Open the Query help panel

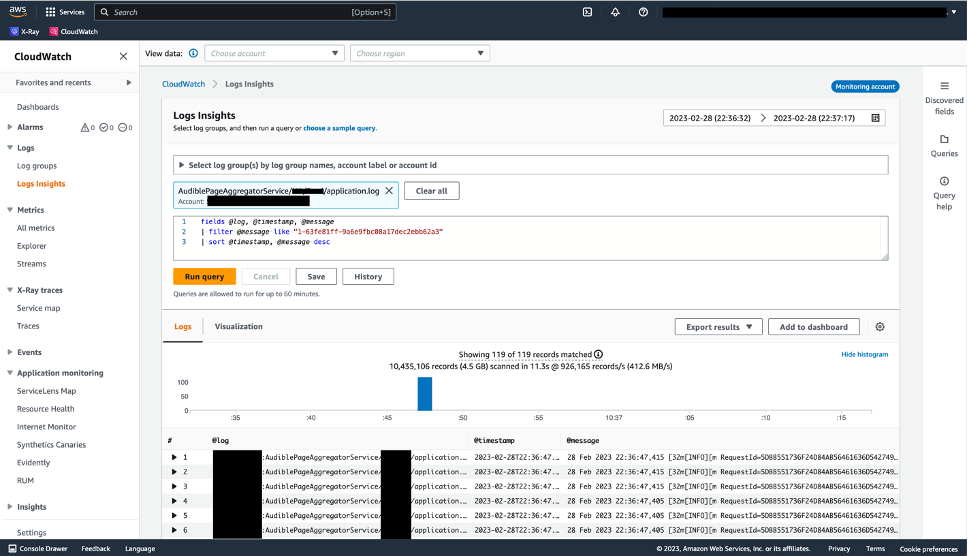click(x=944, y=193)
